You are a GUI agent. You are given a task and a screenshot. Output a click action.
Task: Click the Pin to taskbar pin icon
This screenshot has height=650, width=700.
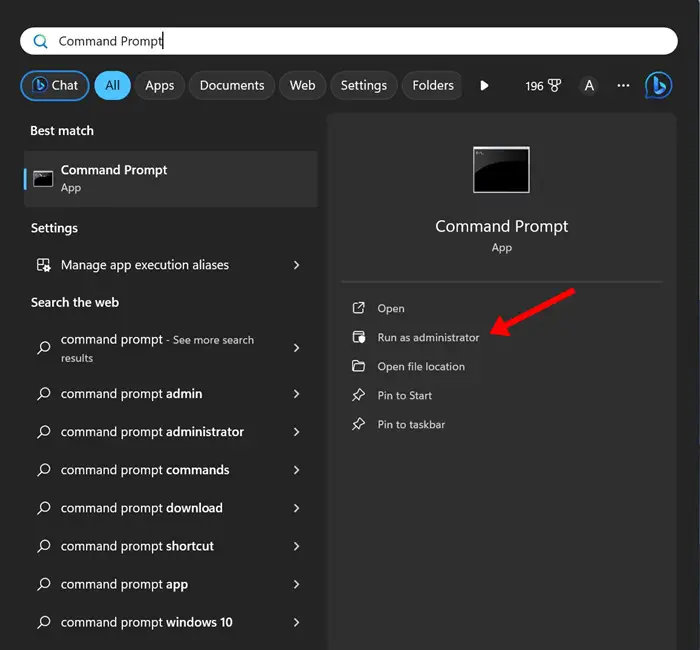pos(359,424)
